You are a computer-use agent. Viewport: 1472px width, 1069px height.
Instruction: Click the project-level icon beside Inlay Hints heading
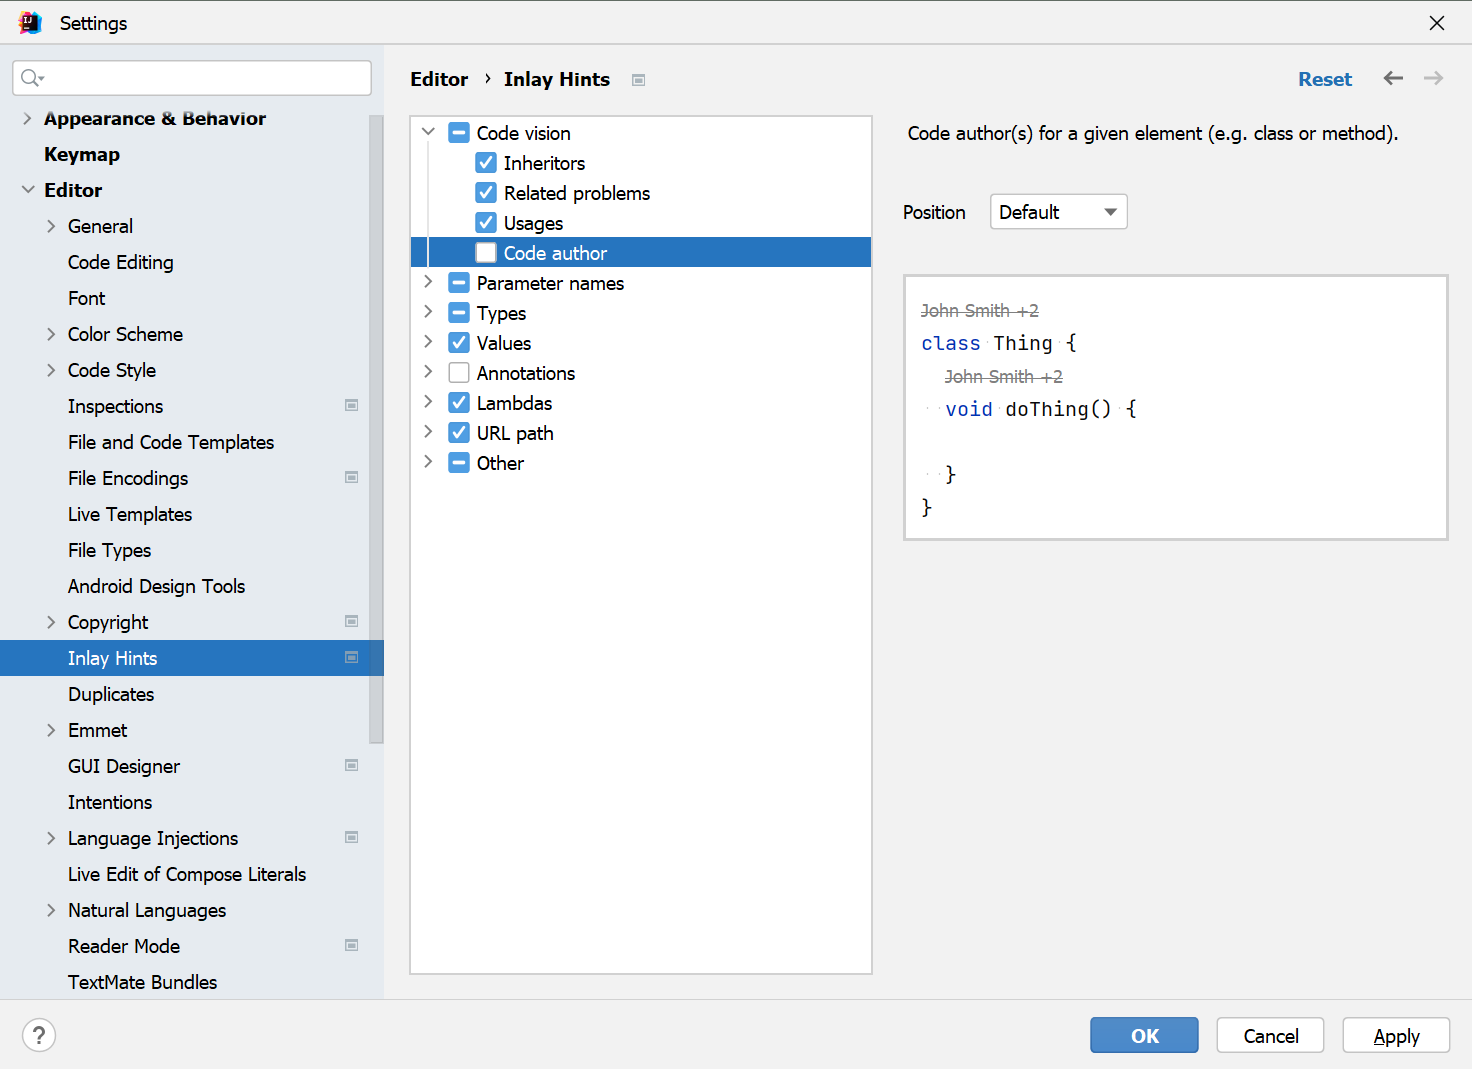(x=639, y=80)
